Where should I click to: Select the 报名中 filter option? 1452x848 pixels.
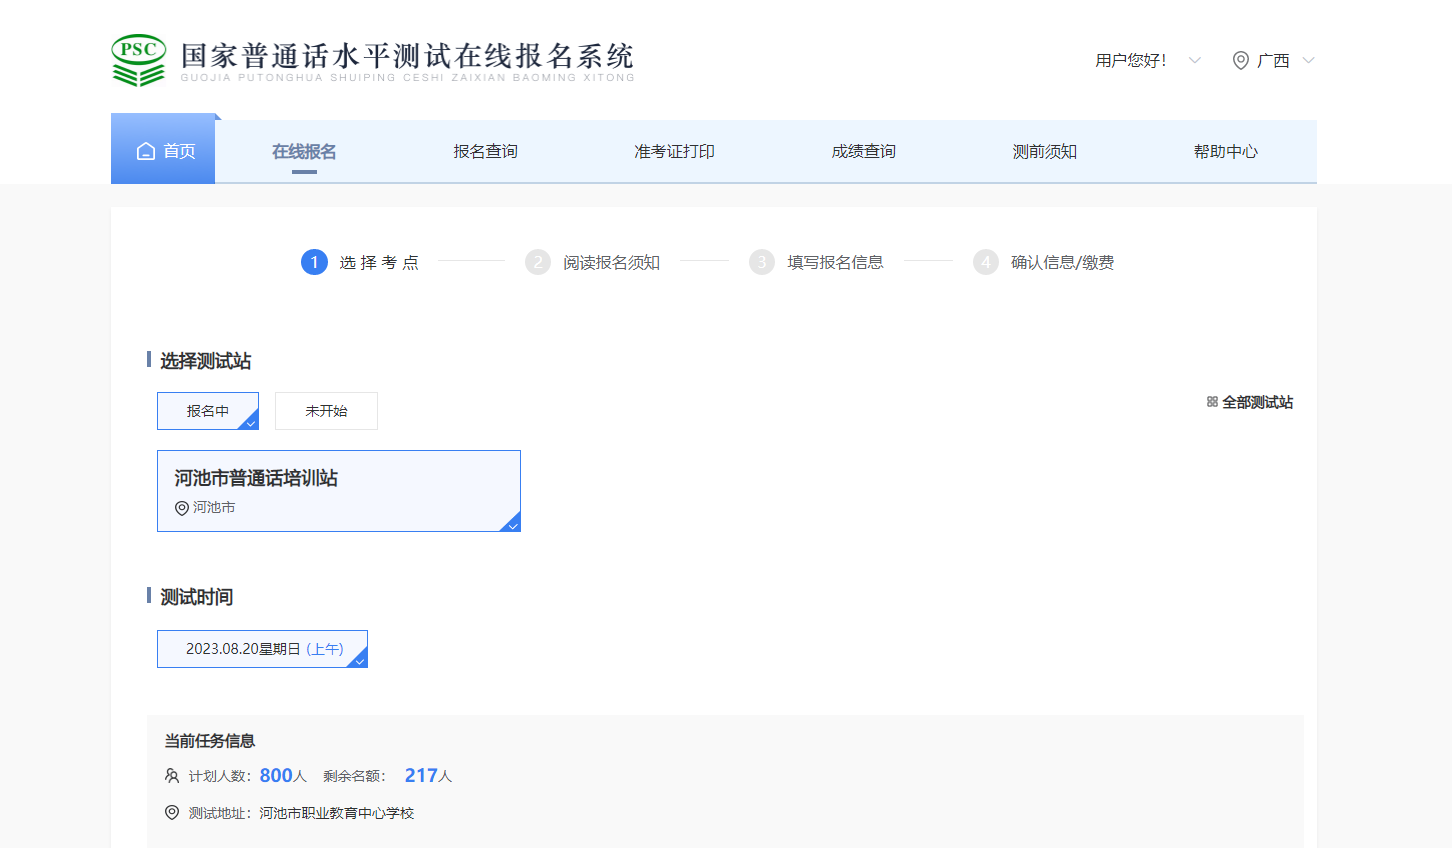pyautogui.click(x=208, y=411)
